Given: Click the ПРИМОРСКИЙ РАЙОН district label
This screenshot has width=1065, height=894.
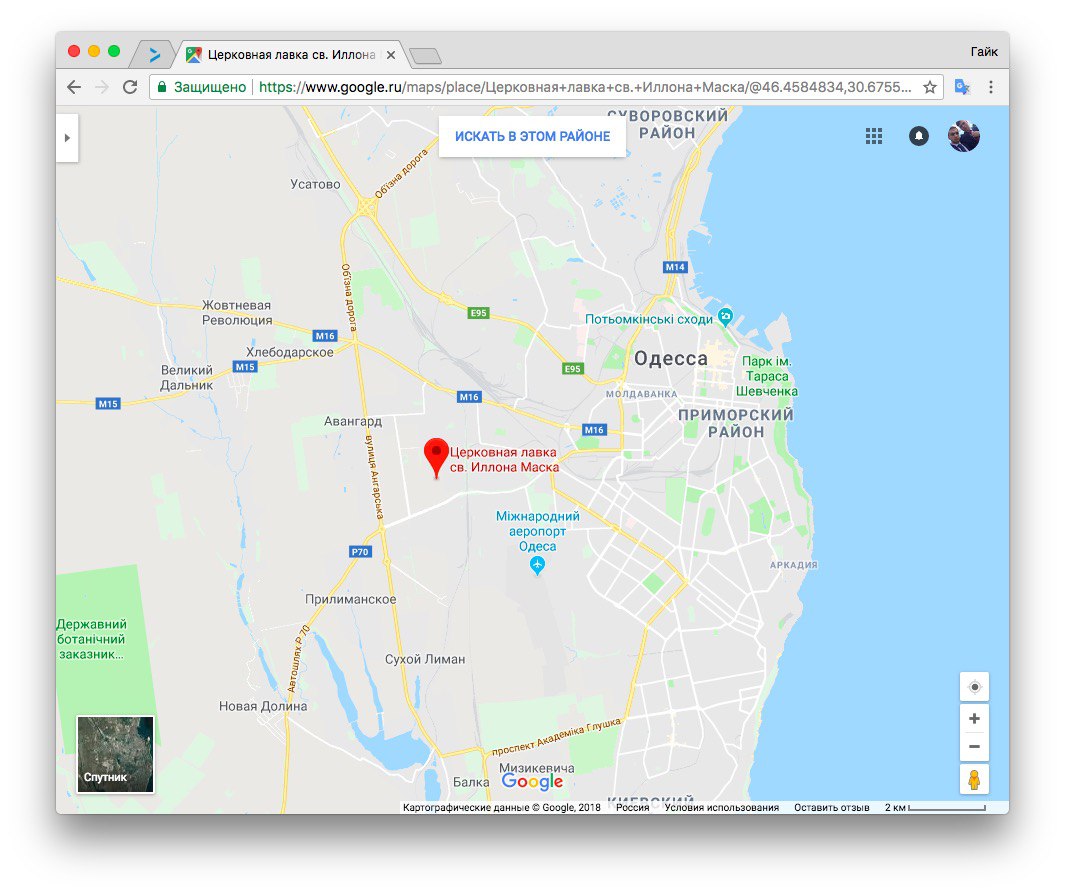Looking at the screenshot, I should tap(736, 423).
